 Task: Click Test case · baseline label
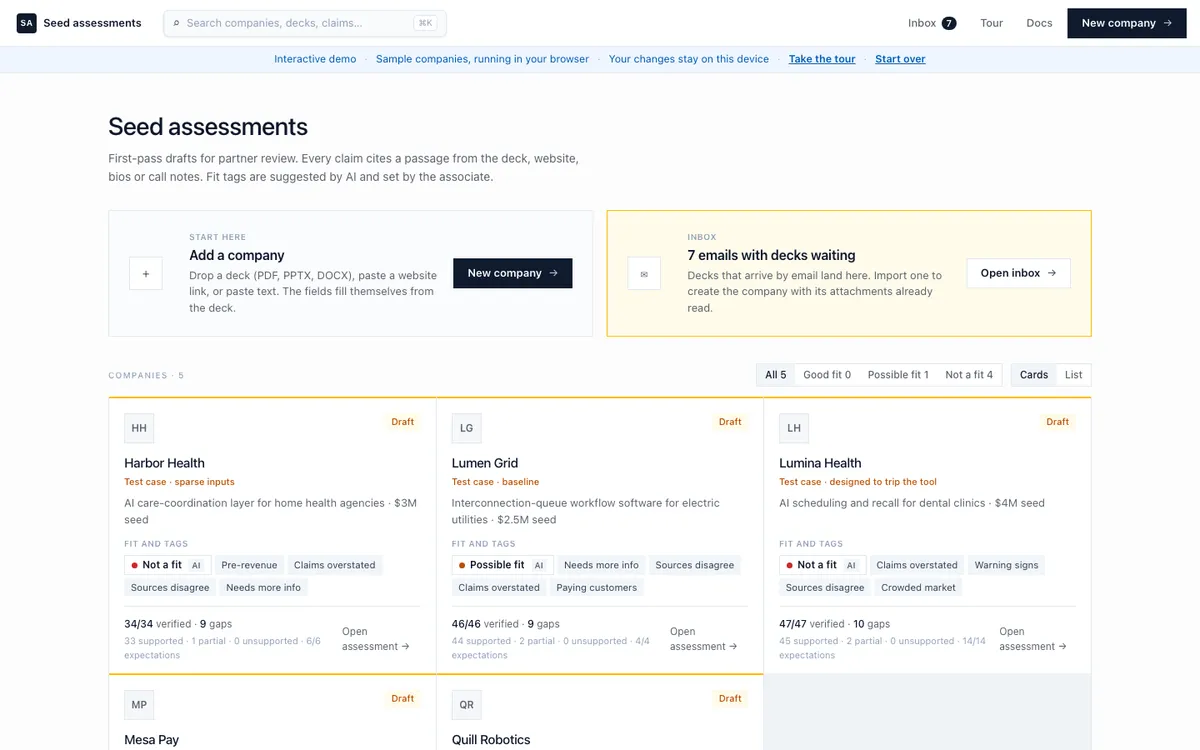click(x=495, y=482)
